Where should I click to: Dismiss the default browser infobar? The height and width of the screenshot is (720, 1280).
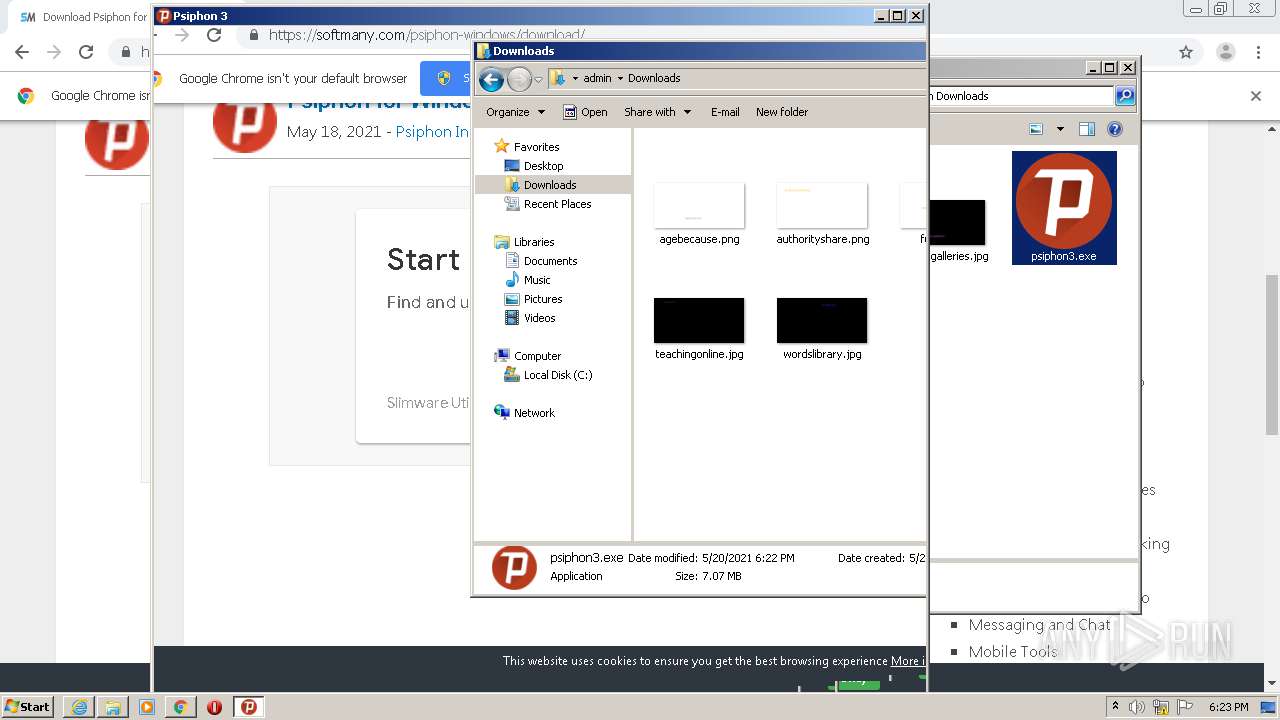(x=1256, y=96)
